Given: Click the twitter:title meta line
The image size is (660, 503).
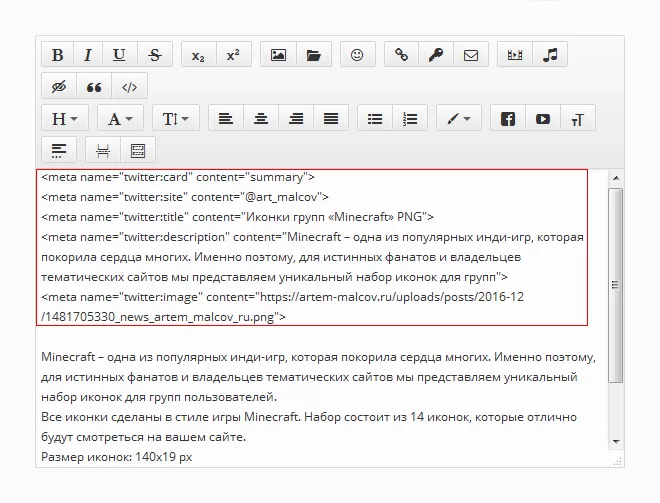Looking at the screenshot, I should coord(237,217).
